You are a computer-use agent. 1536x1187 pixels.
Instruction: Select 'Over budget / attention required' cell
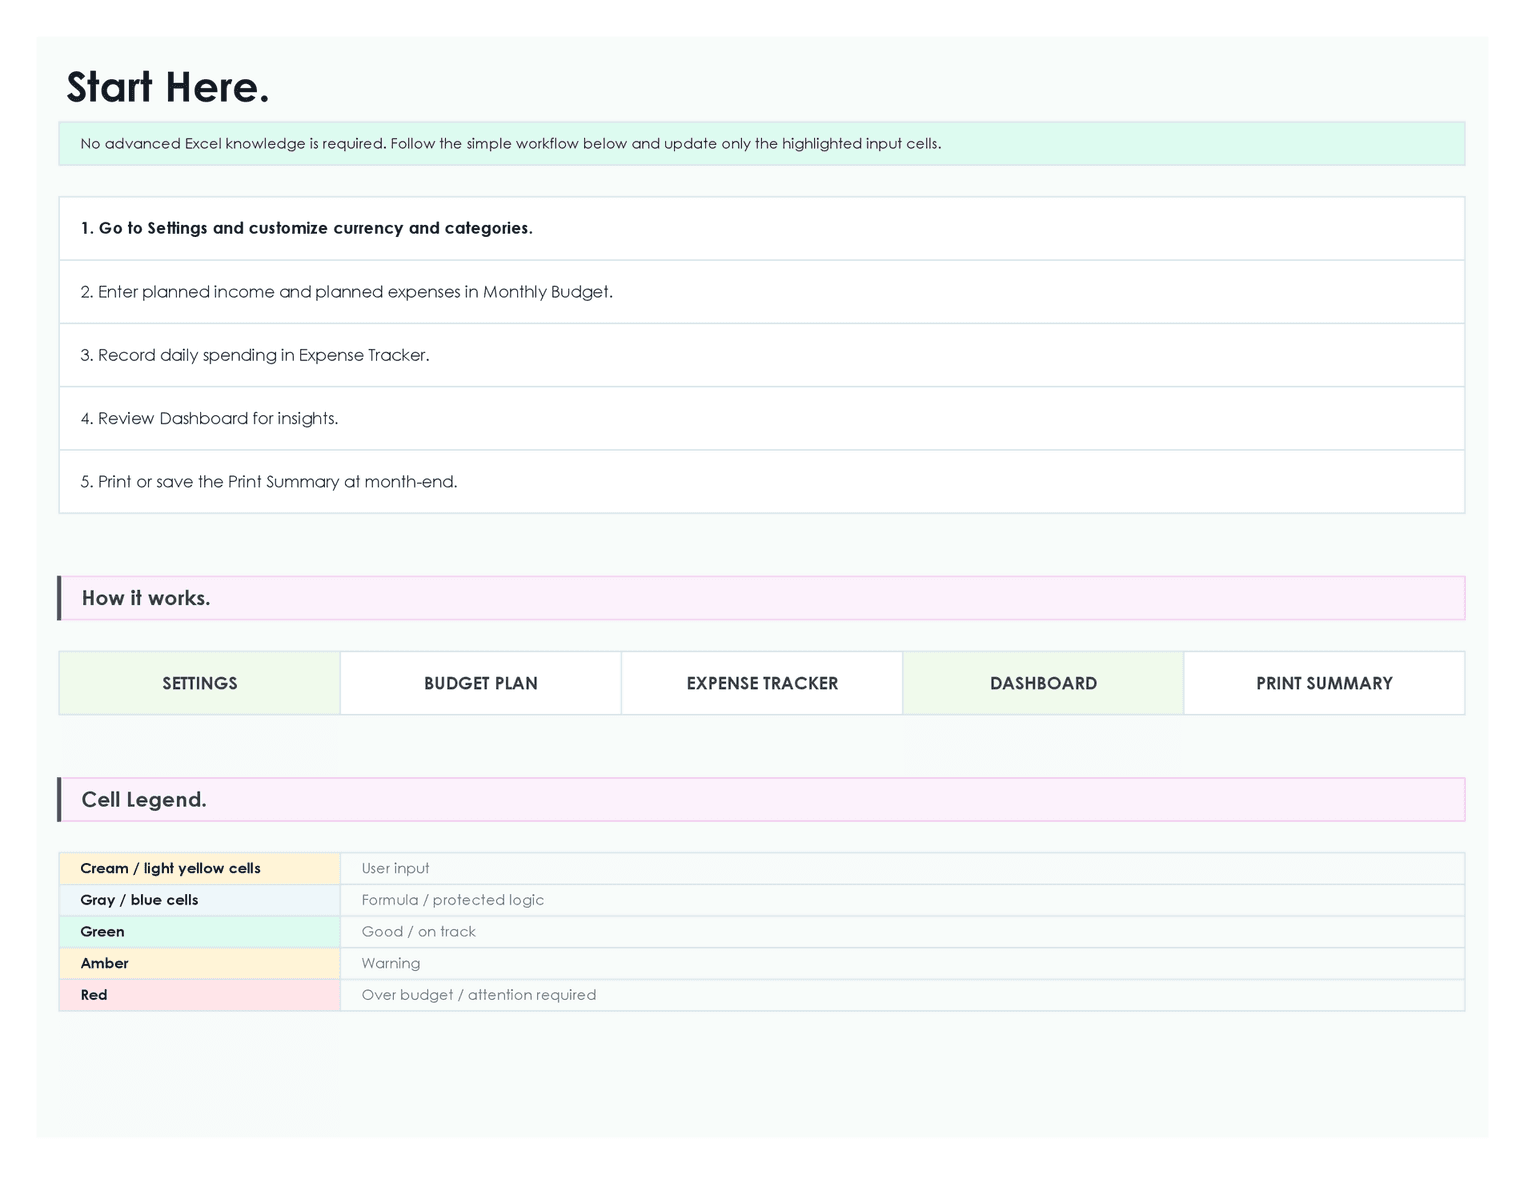tap(903, 995)
